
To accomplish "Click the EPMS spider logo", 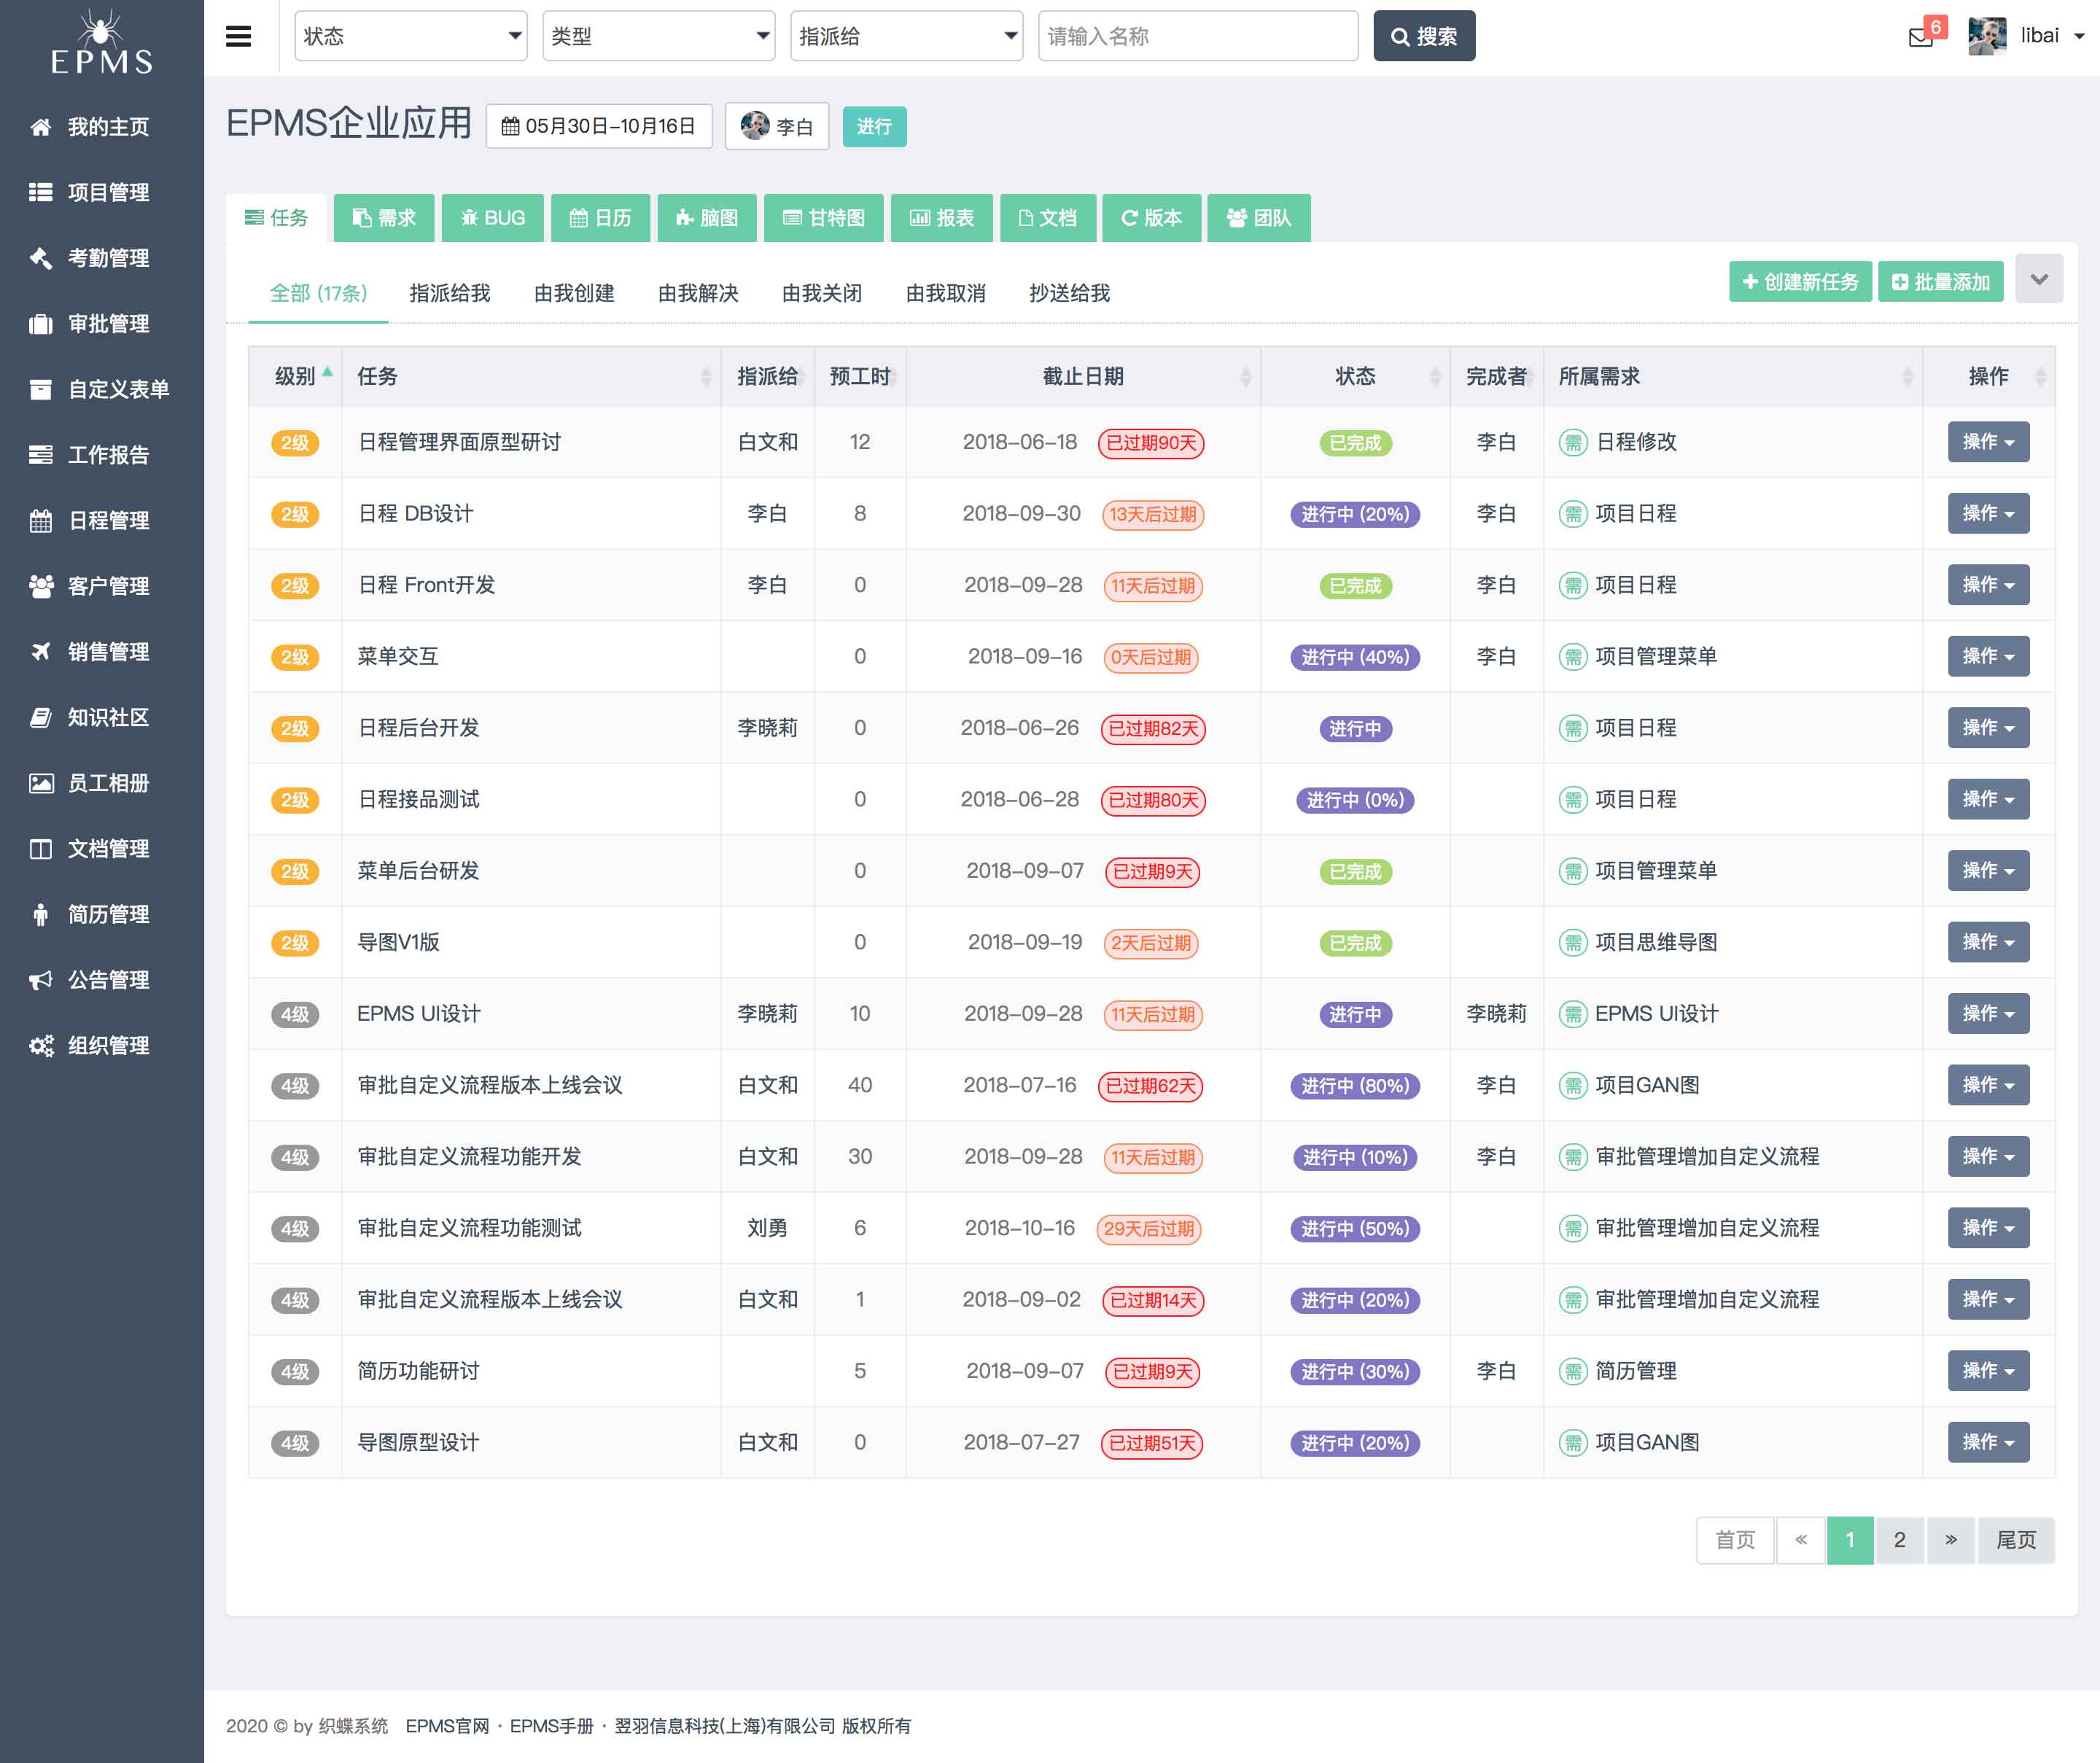I will click(x=102, y=42).
